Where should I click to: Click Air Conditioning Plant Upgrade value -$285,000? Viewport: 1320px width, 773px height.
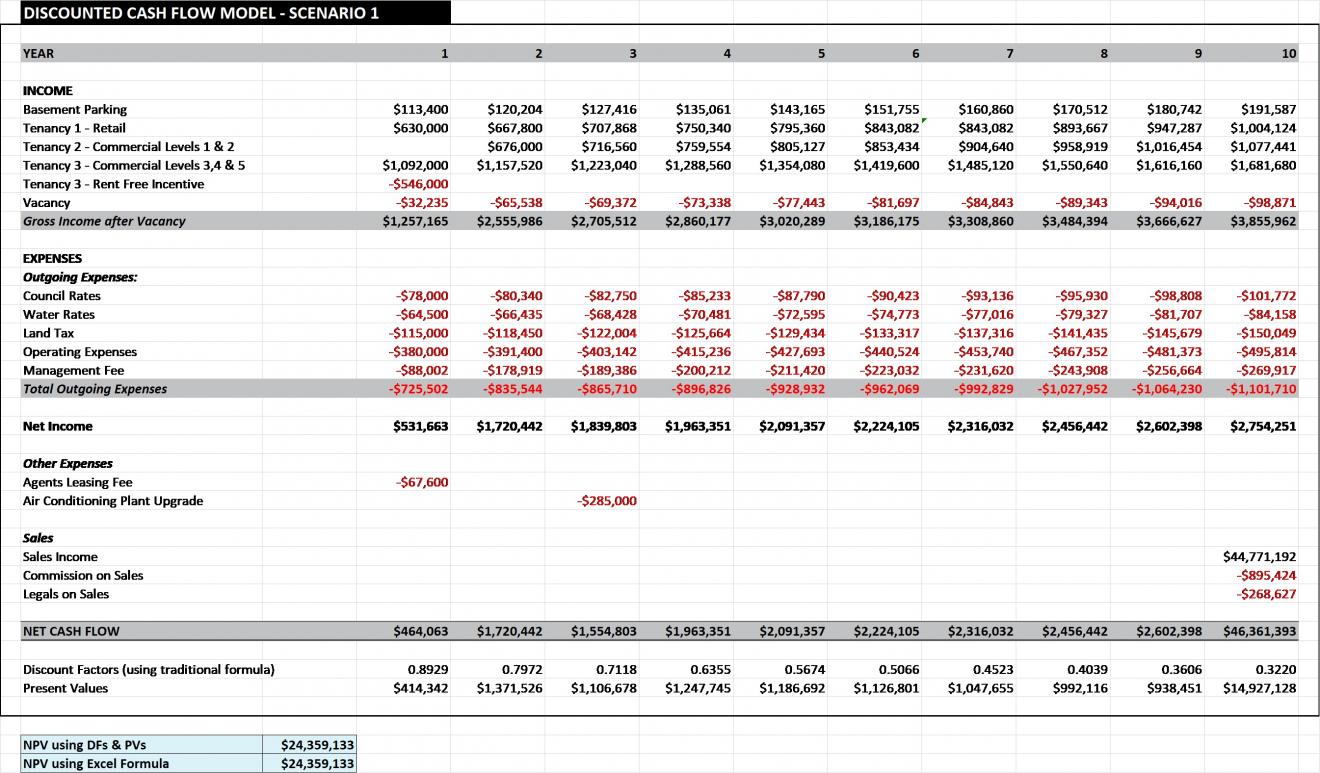(607, 501)
